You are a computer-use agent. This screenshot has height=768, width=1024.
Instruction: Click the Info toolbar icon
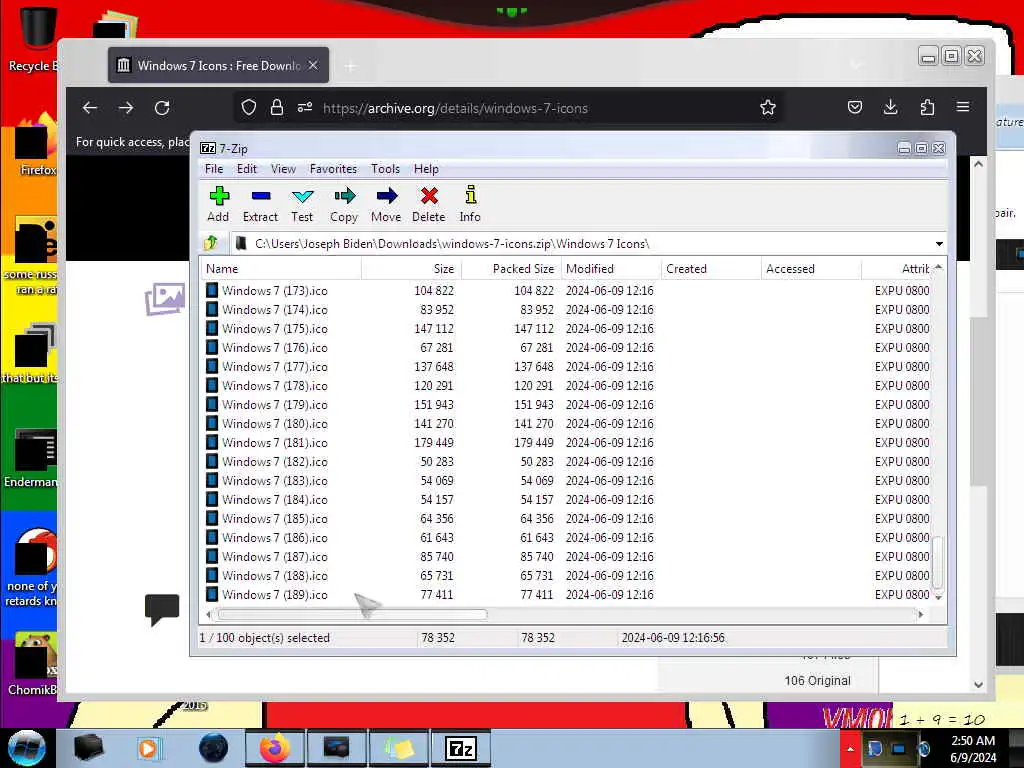click(470, 204)
